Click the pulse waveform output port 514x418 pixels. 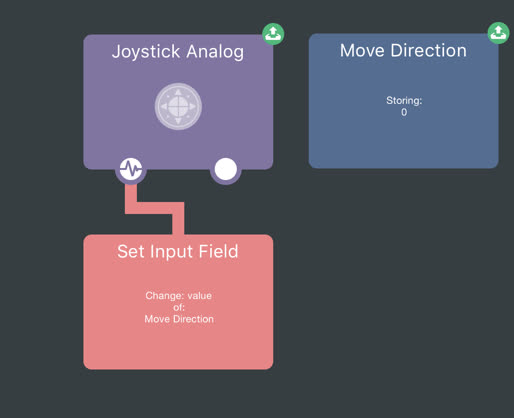[131, 169]
